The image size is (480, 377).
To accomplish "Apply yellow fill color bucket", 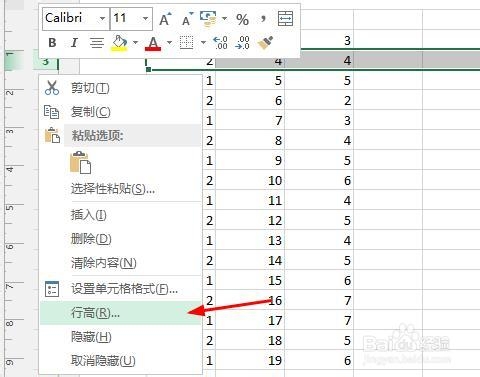I will (x=119, y=43).
